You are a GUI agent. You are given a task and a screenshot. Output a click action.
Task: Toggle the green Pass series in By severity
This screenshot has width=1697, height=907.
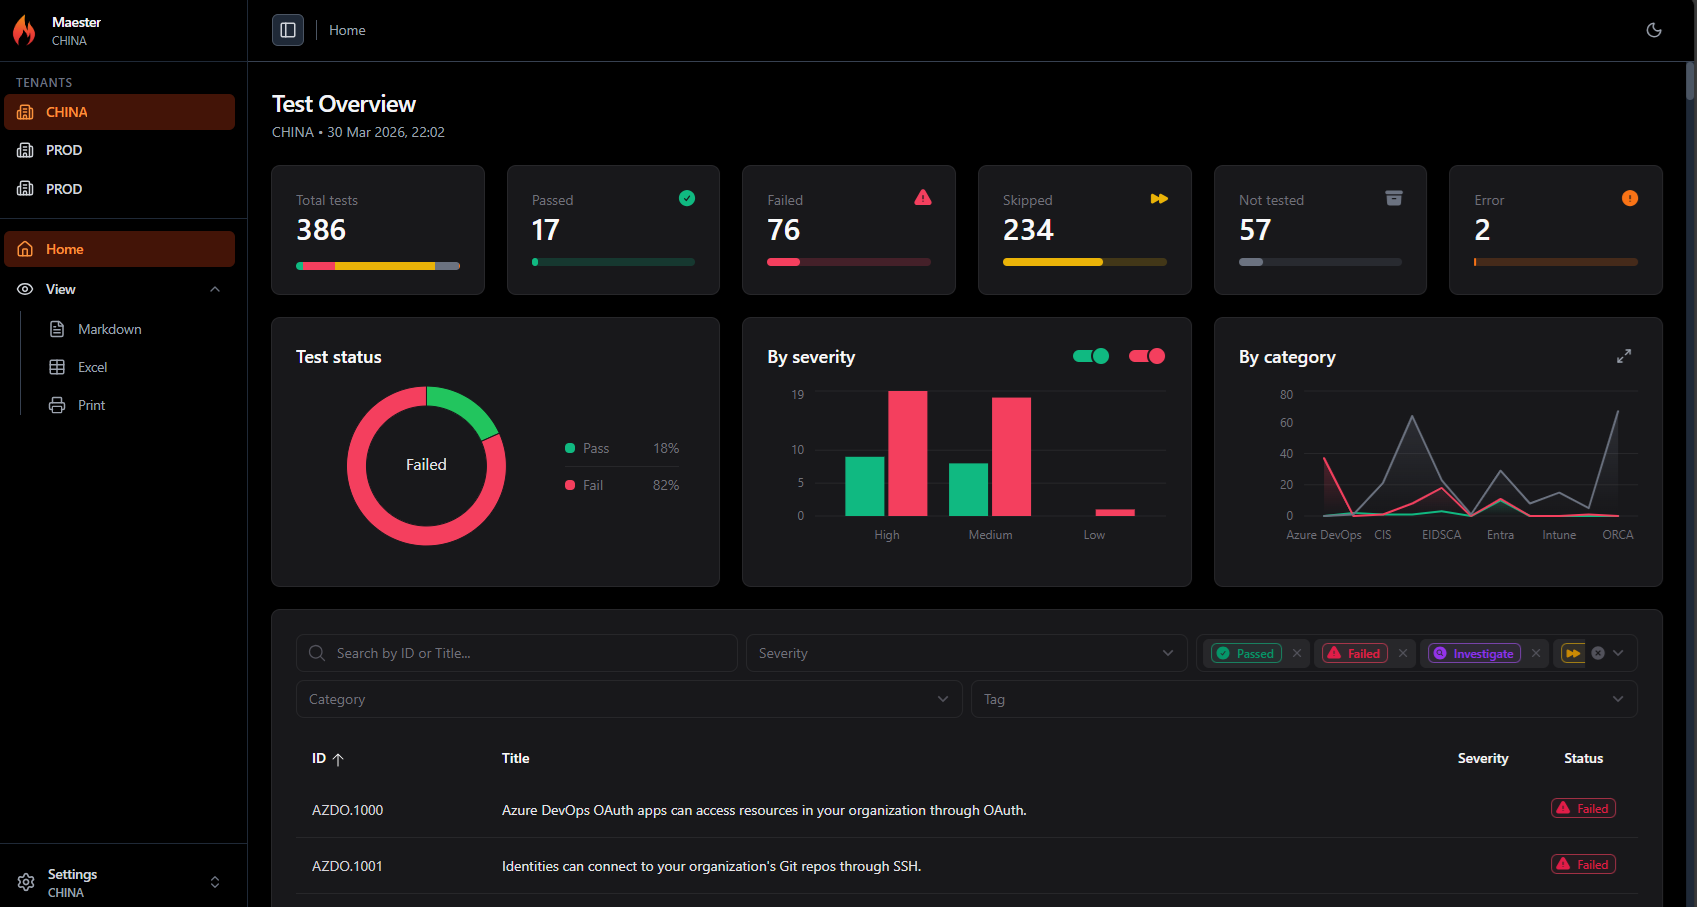click(x=1091, y=355)
